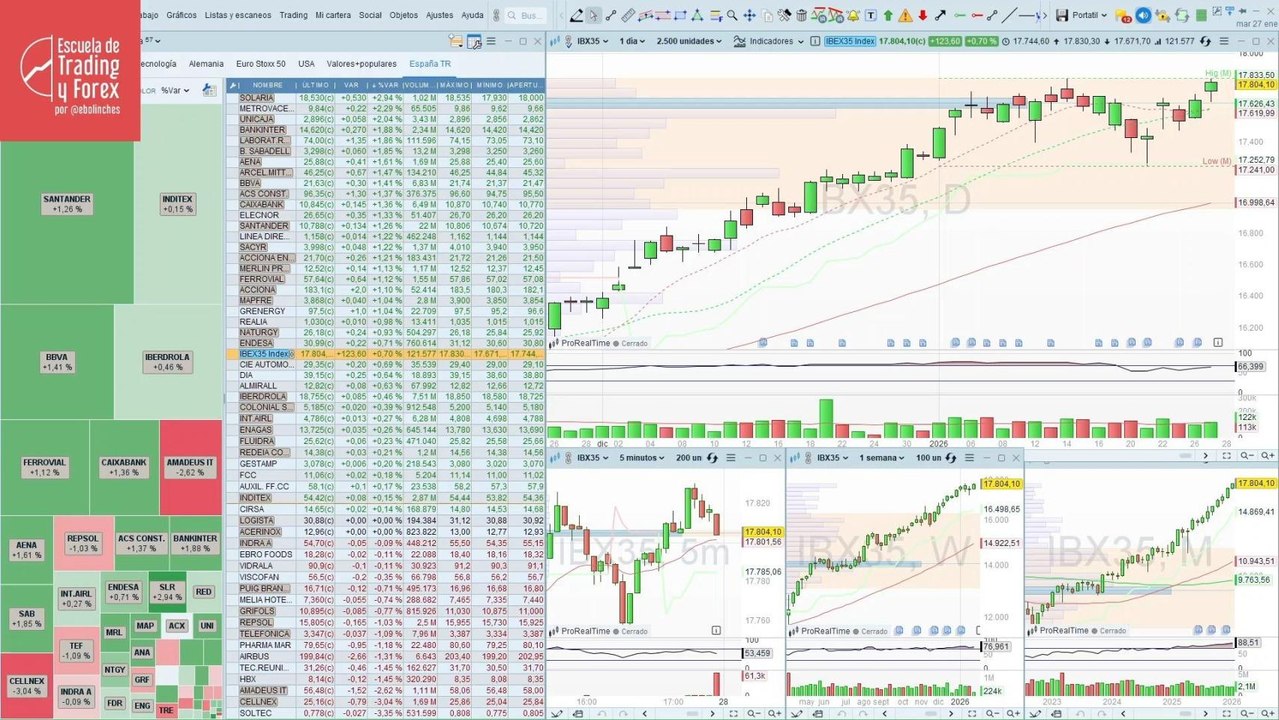Select the triangle drawing tool
This screenshot has width=1279, height=720.
pos(697,16)
